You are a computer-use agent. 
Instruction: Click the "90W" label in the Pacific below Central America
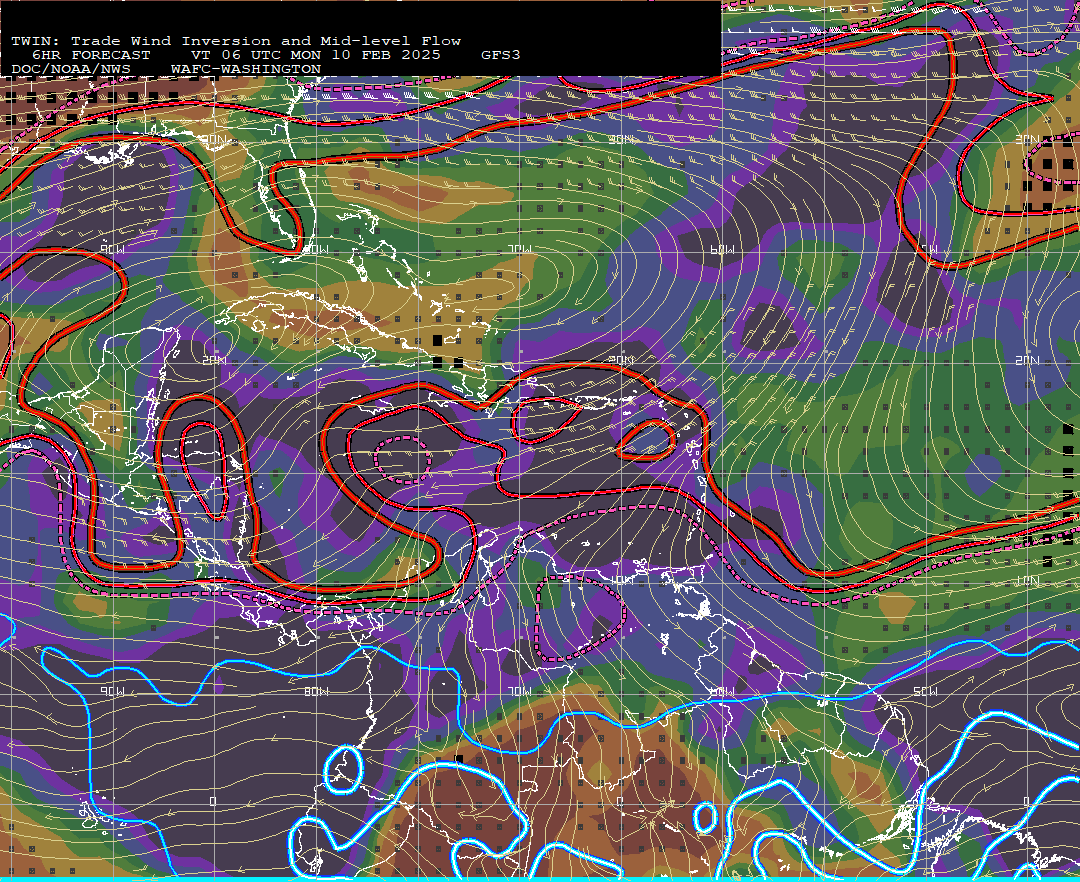pos(112,691)
